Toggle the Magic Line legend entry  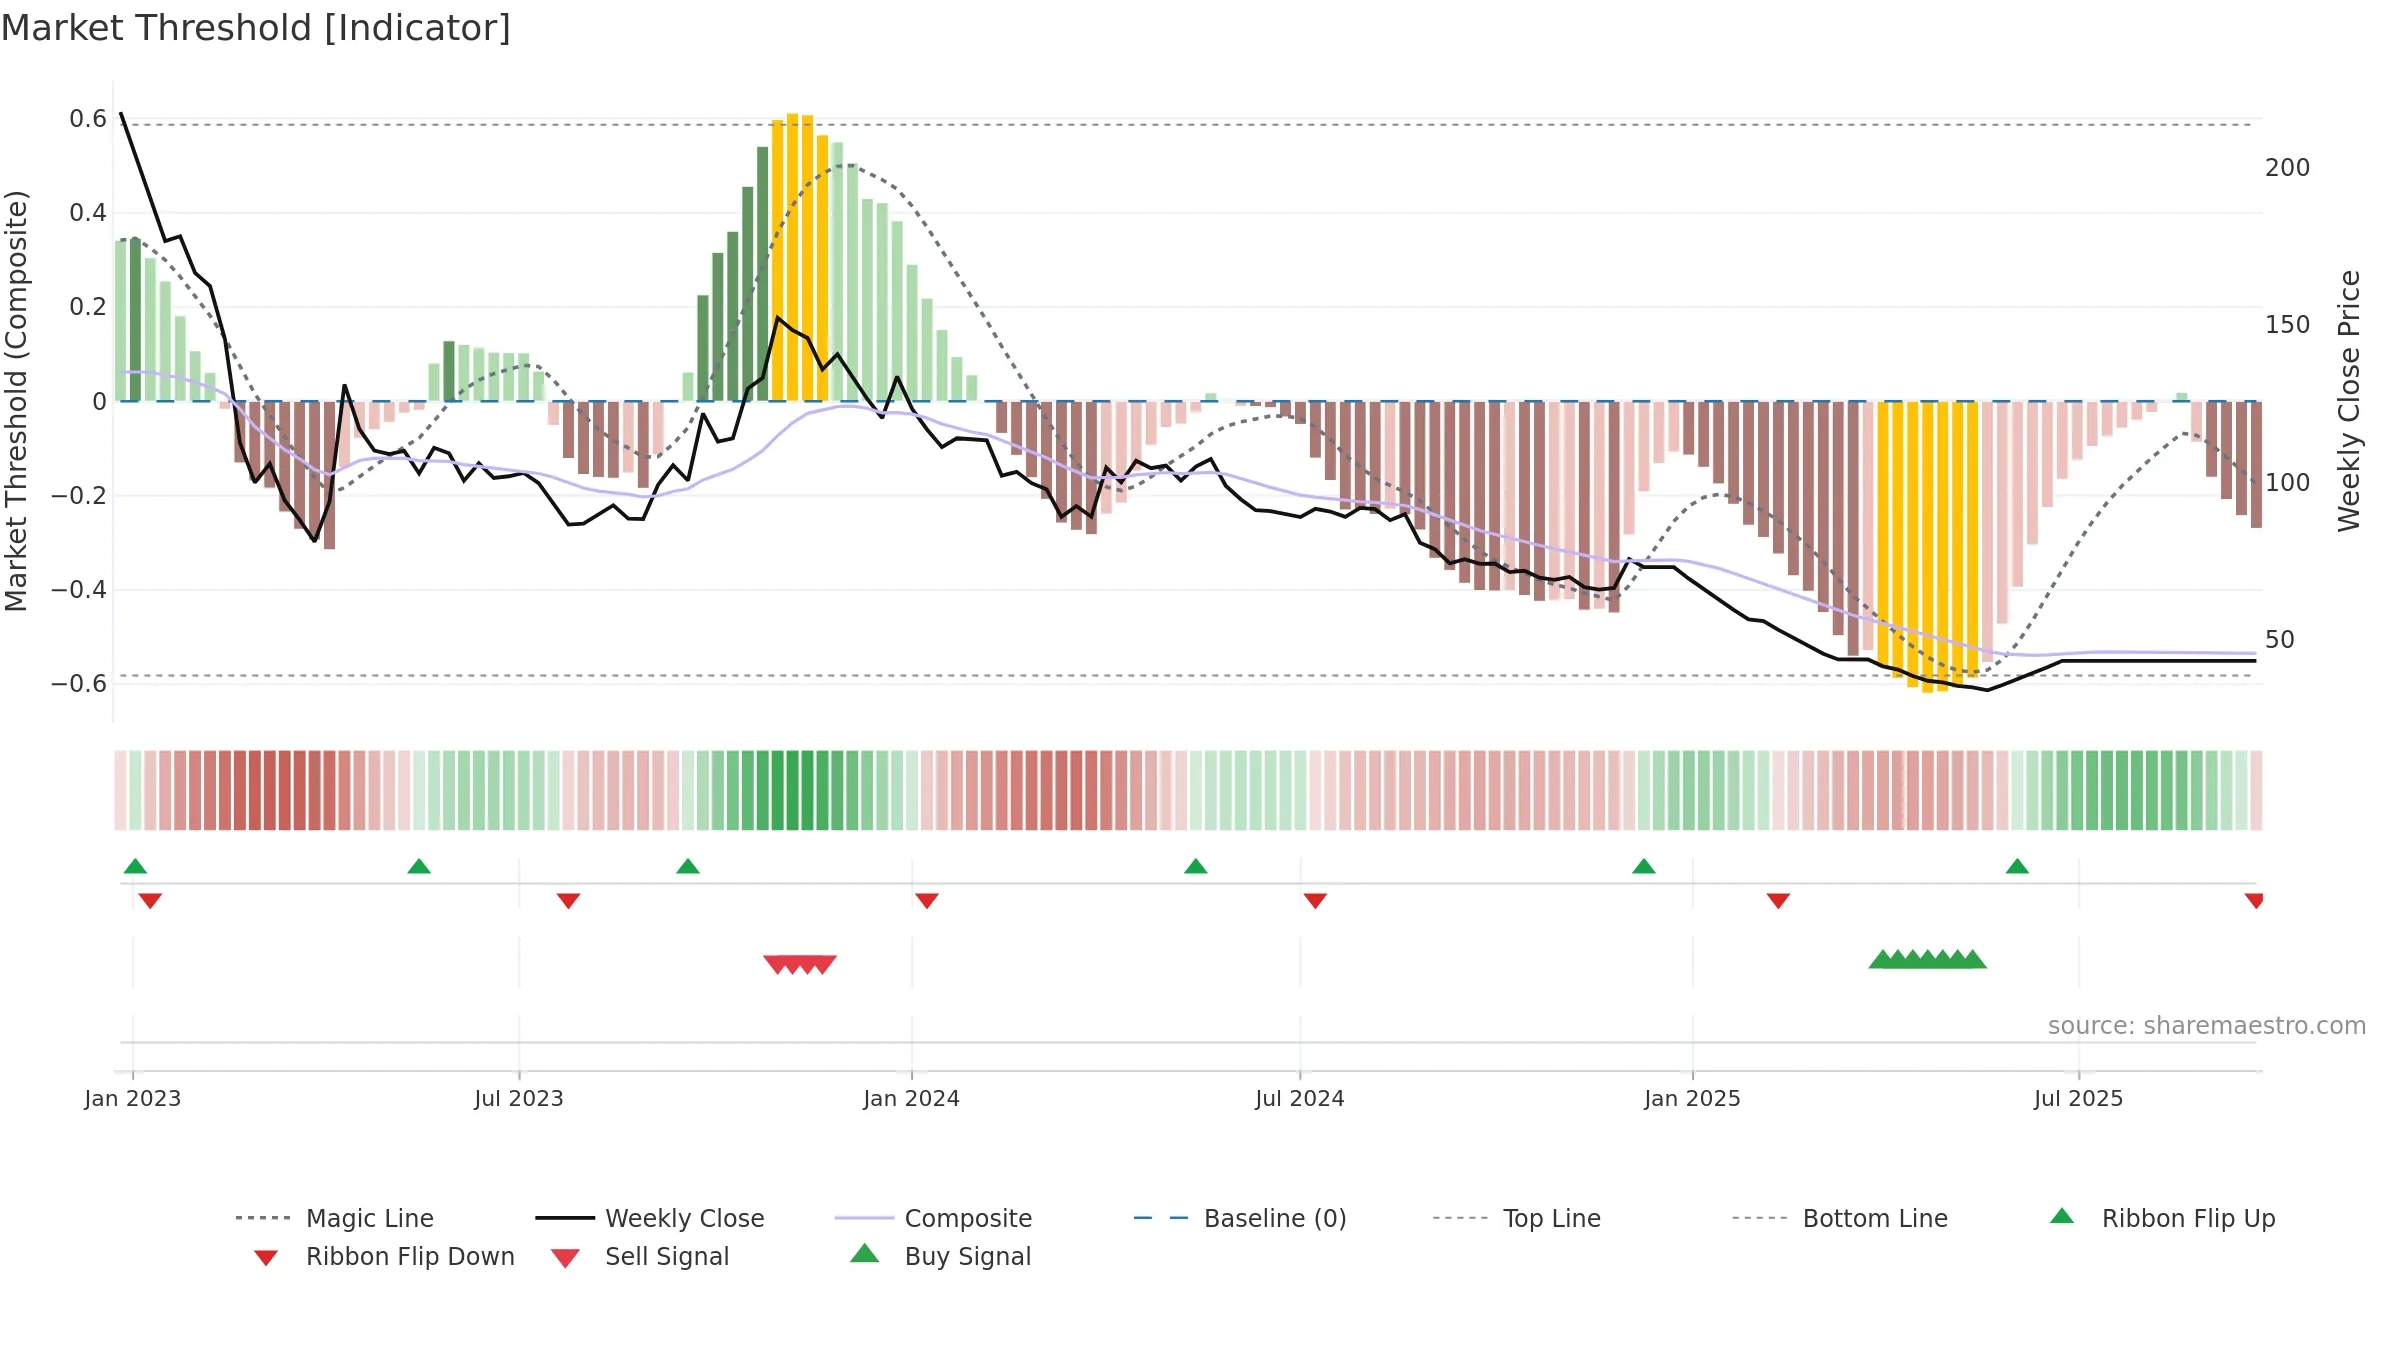334,1218
